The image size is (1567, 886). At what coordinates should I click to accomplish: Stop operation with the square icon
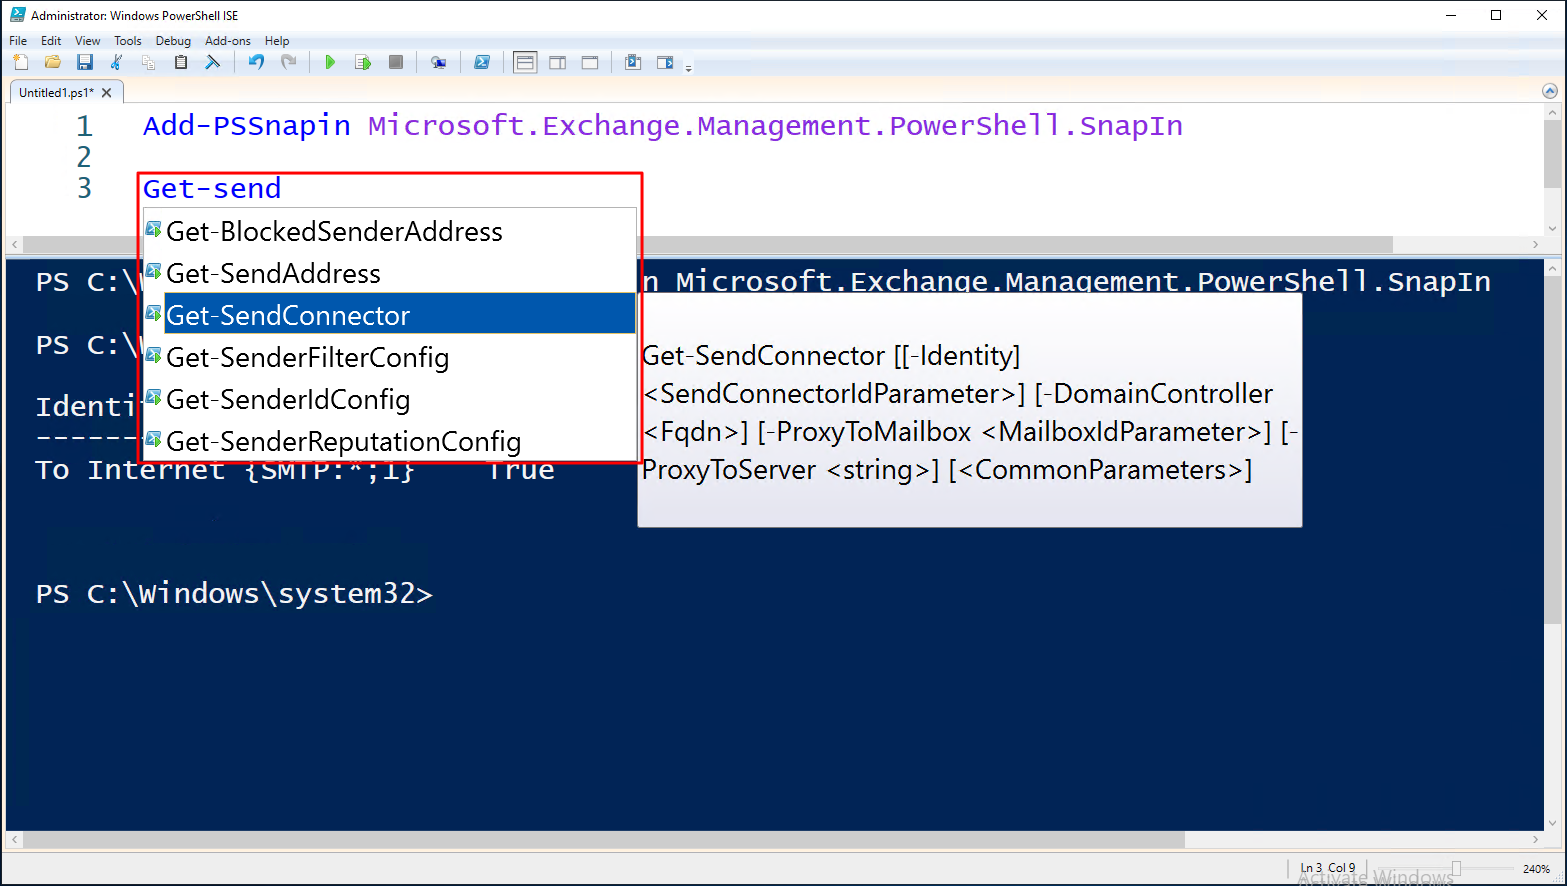(396, 62)
